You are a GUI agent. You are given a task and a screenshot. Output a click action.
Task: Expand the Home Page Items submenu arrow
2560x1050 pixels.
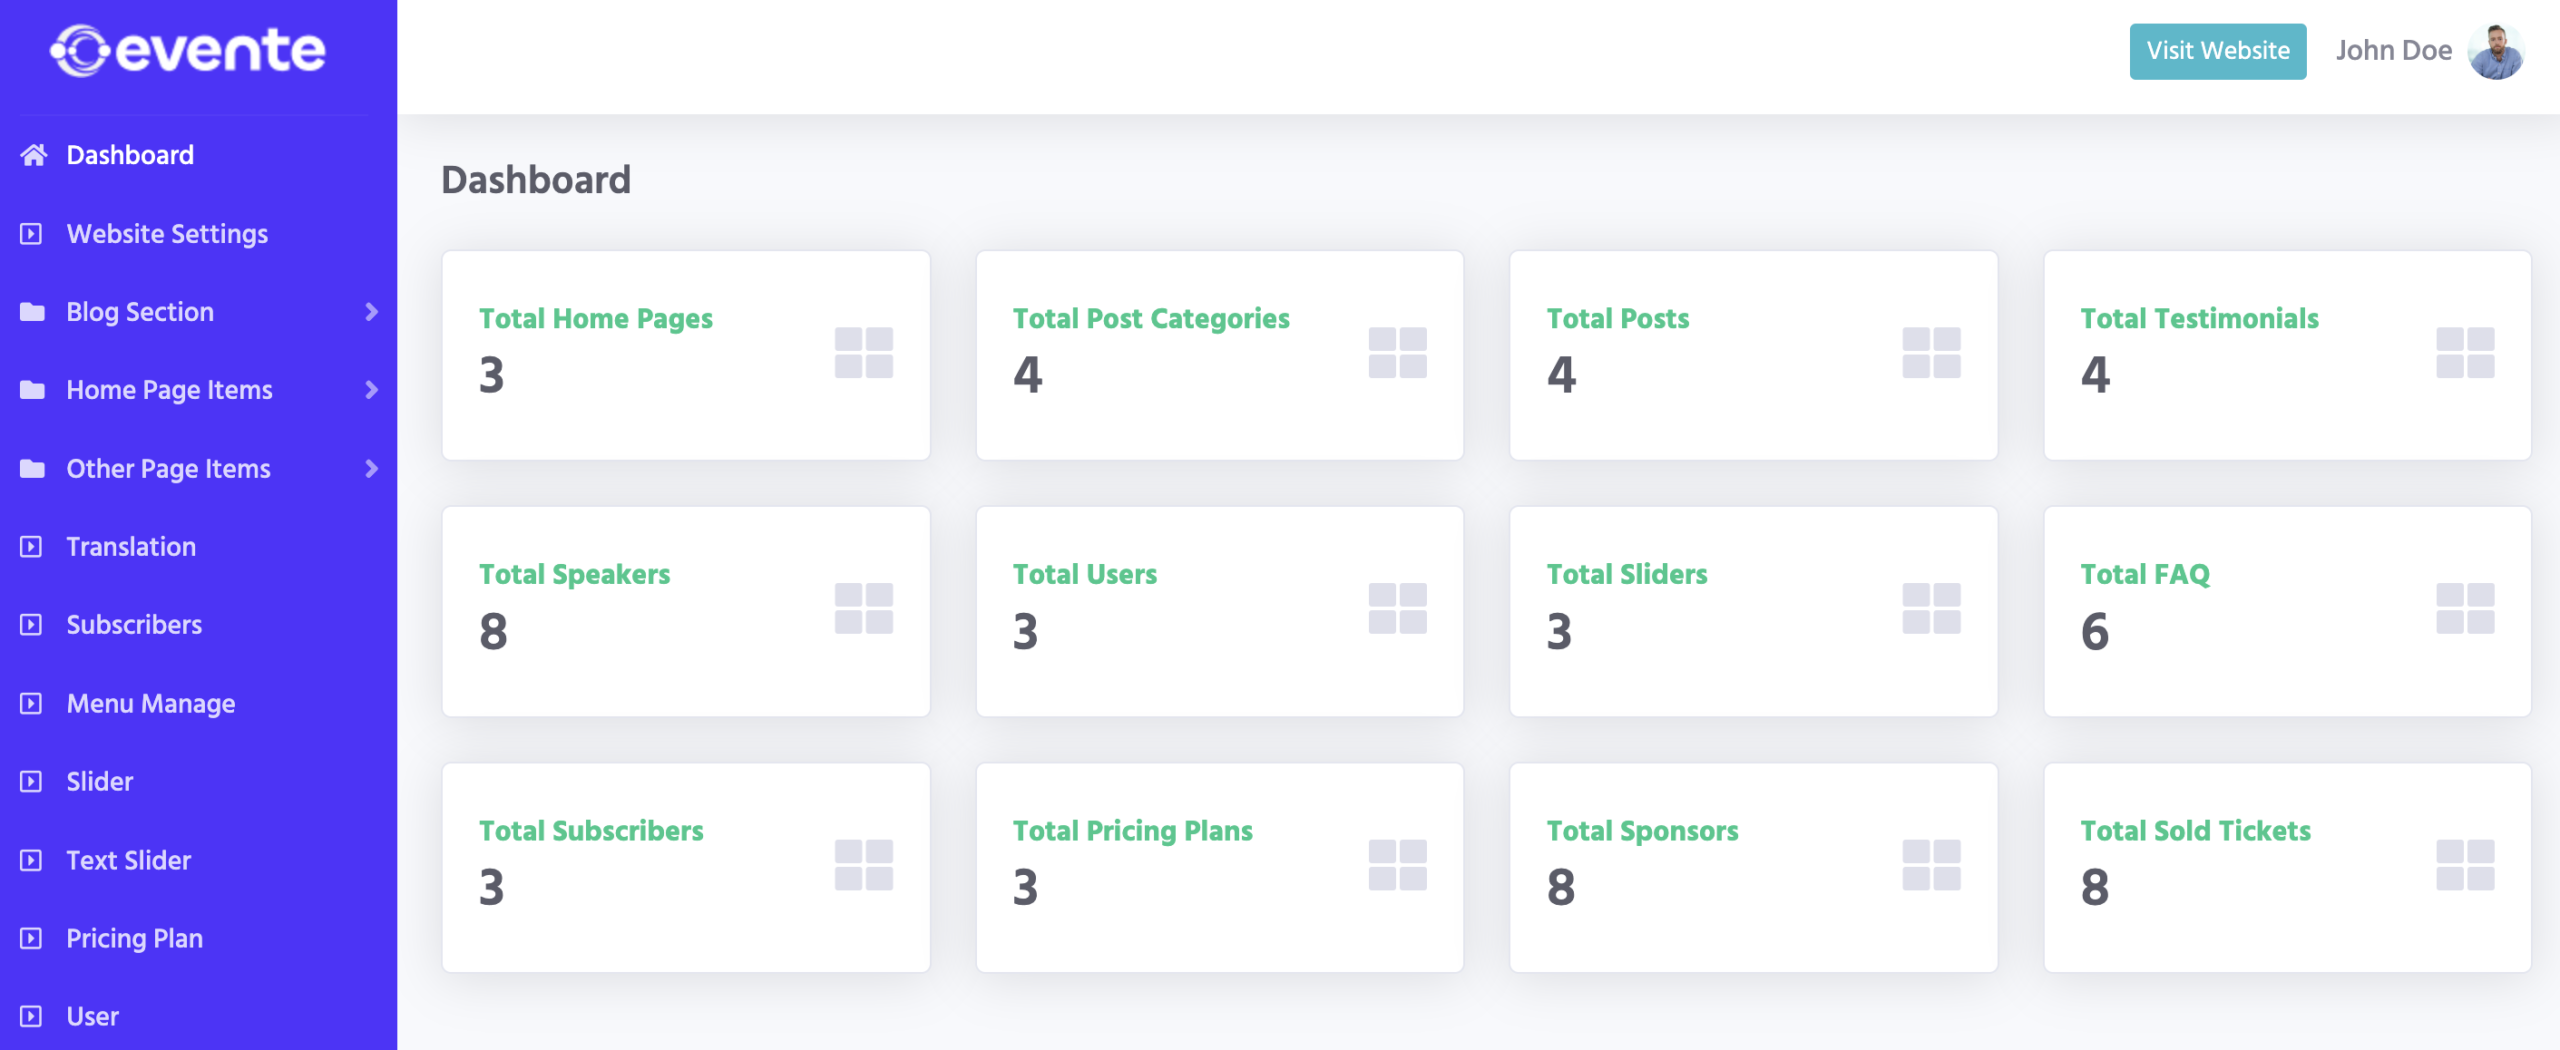pyautogui.click(x=371, y=390)
